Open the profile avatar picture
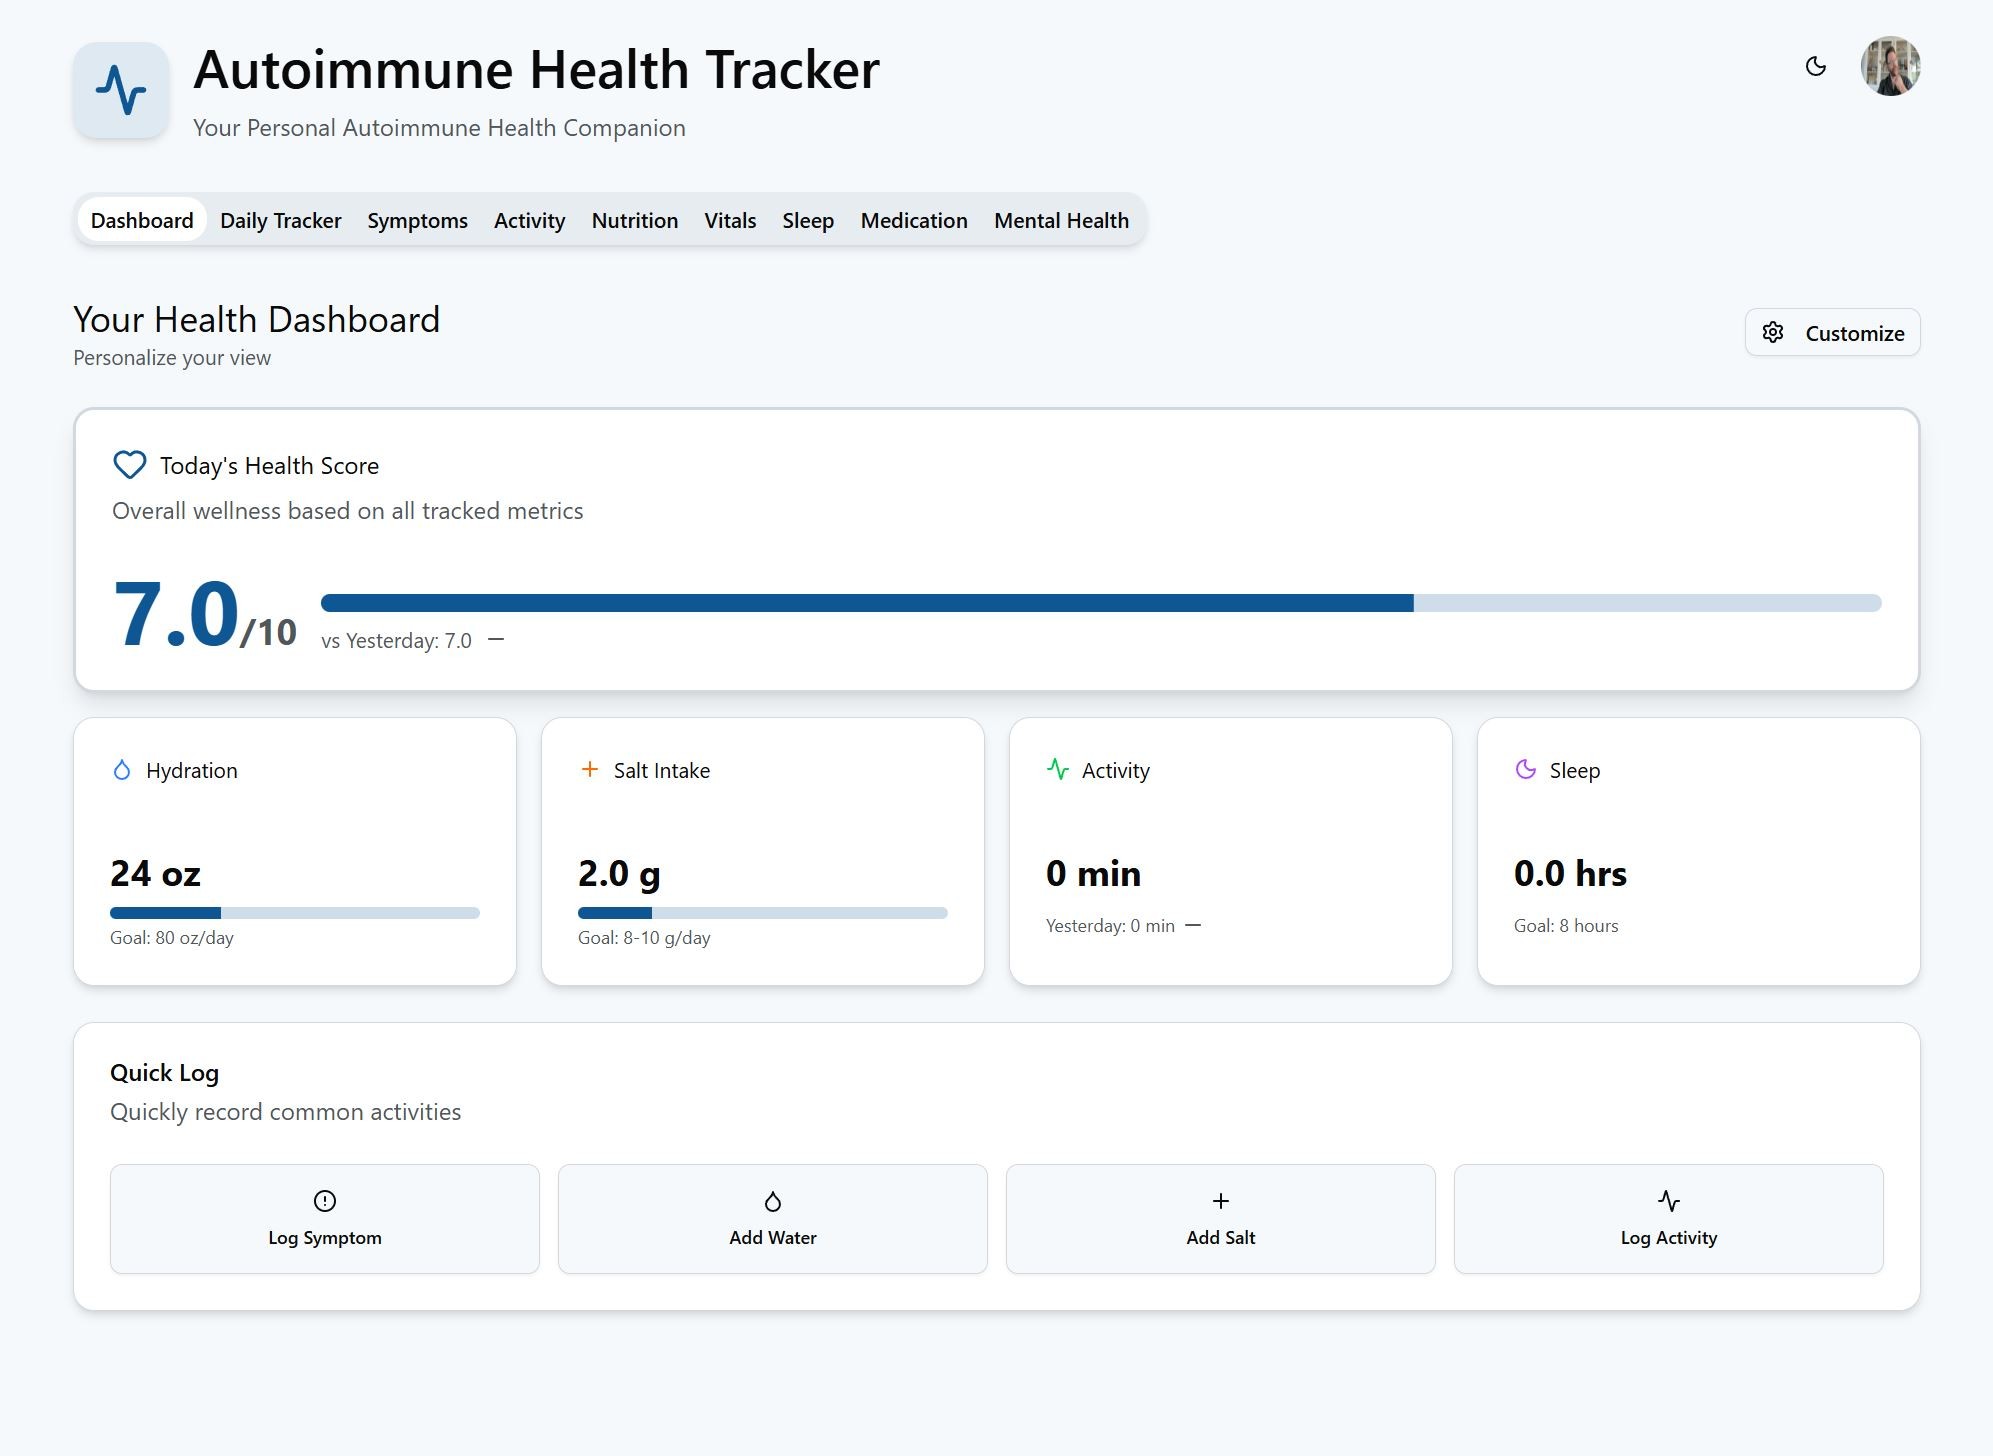The height and width of the screenshot is (1456, 1993). [x=1889, y=66]
